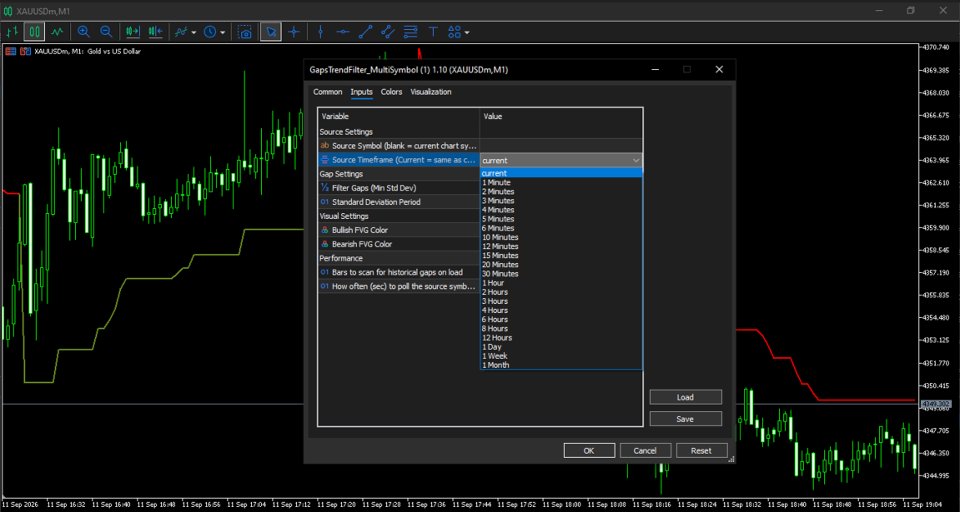Click the dropdown arrow beside the timeframe clock
The image size is (960, 512).
222,32
